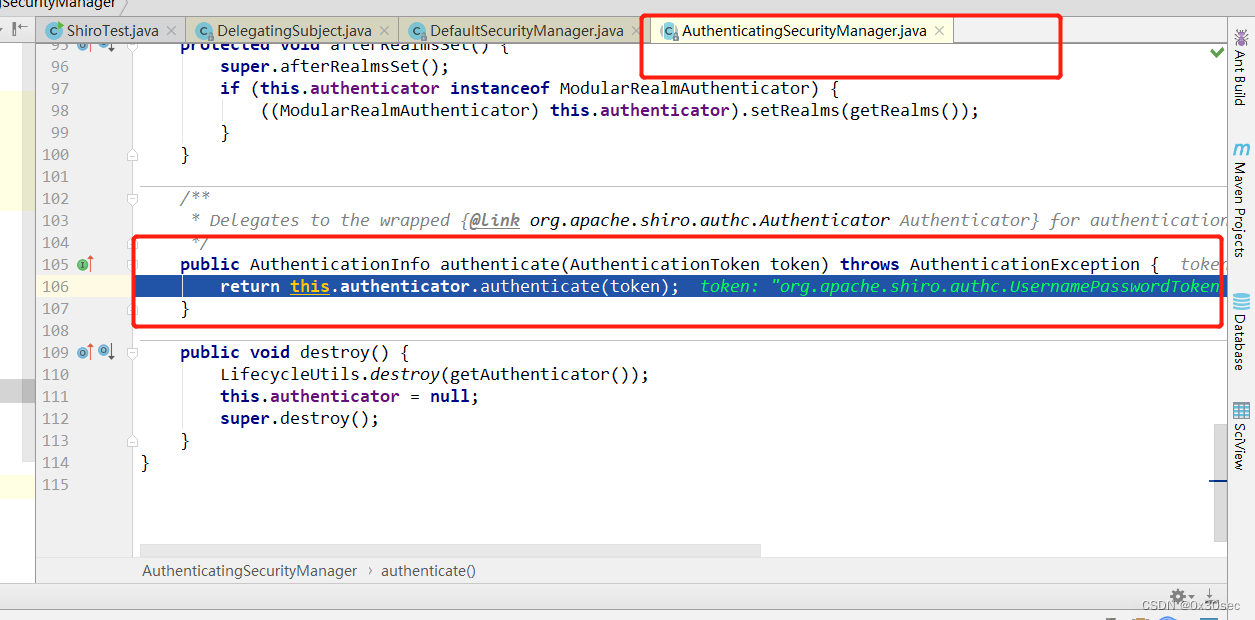Click the 'this' keyword on line 106
Screen dimensions: 1255x620
pos(310,286)
